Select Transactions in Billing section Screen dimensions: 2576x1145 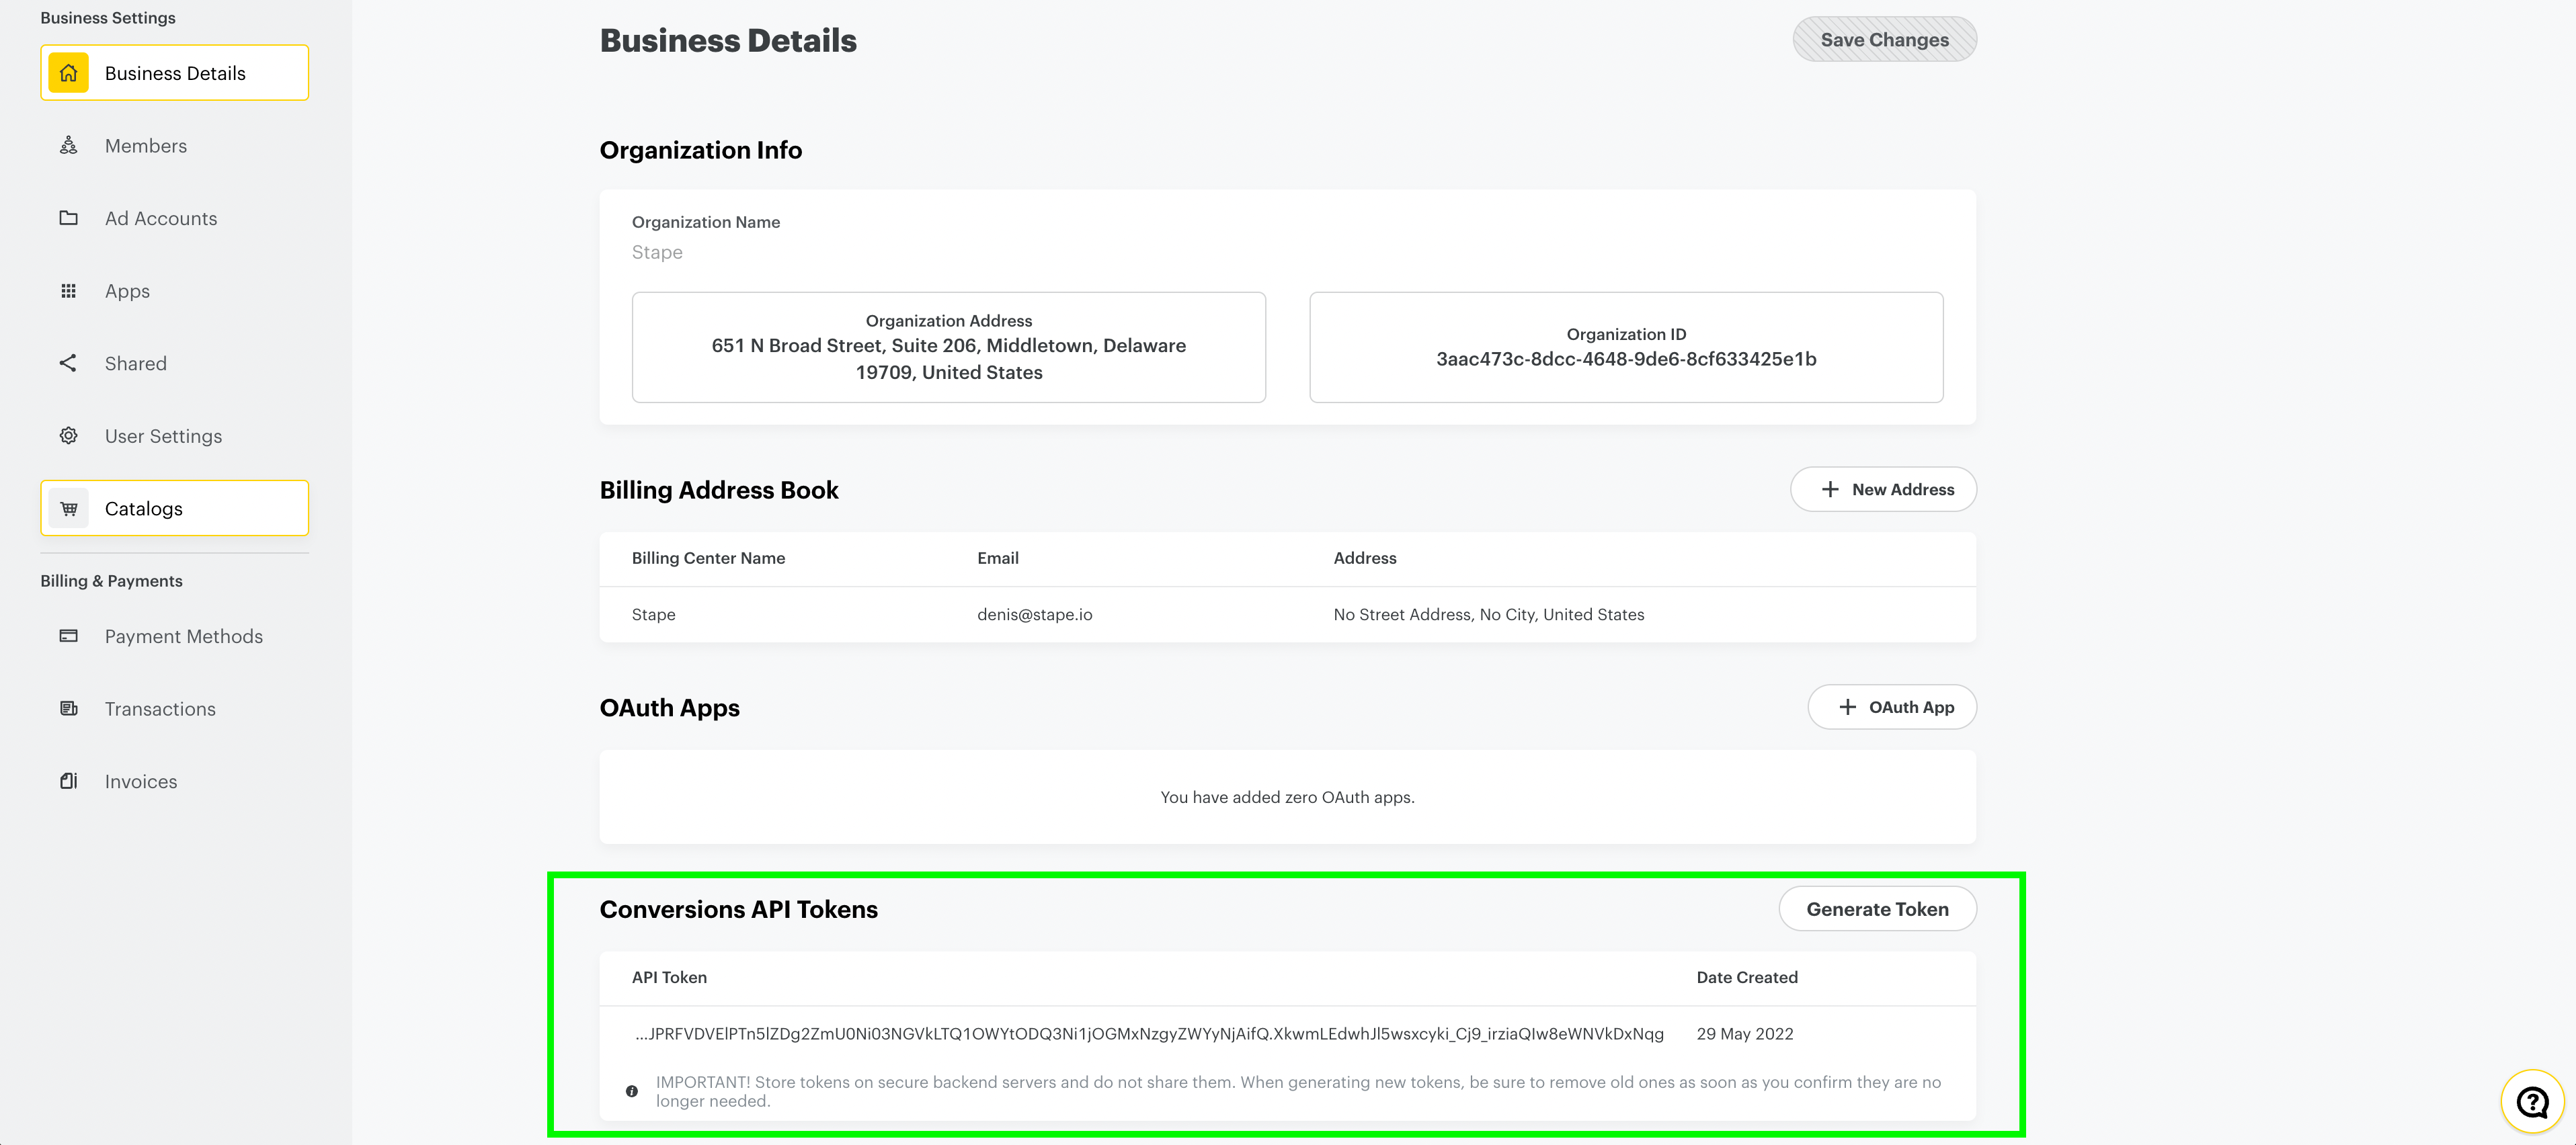point(159,708)
